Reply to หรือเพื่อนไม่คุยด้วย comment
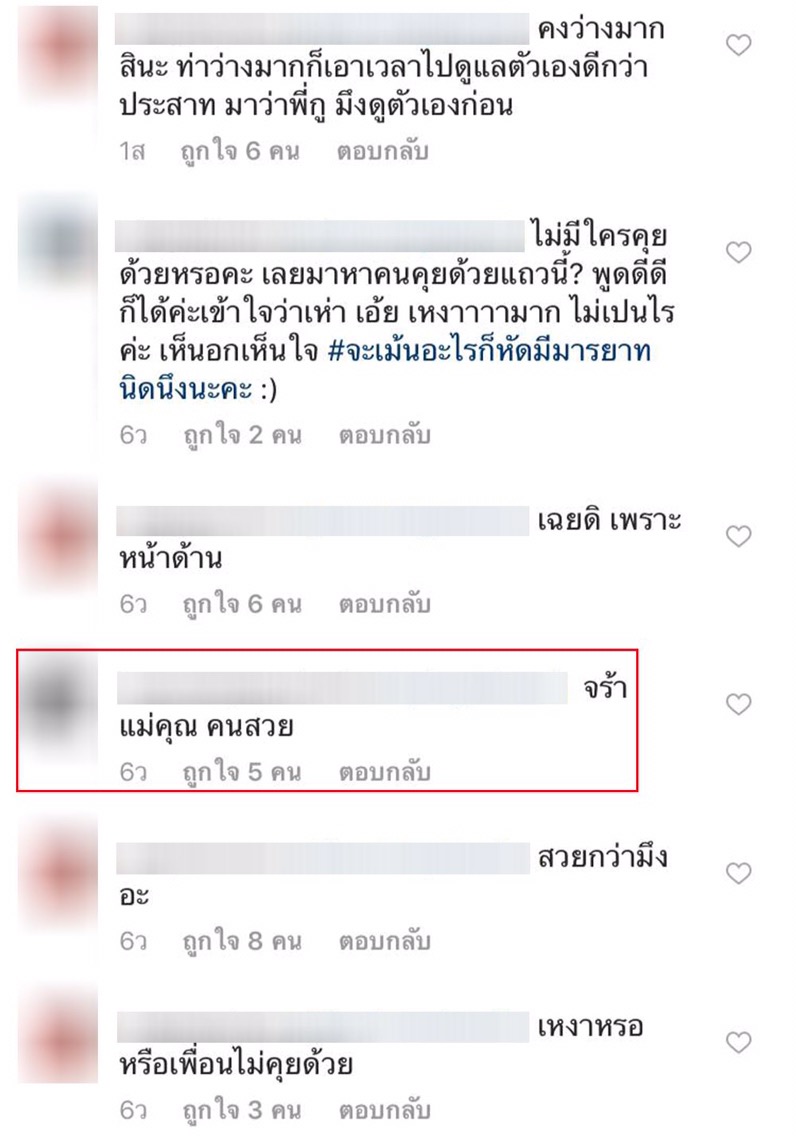Image resolution: width=796 pixels, height=1136 pixels. click(x=385, y=1110)
